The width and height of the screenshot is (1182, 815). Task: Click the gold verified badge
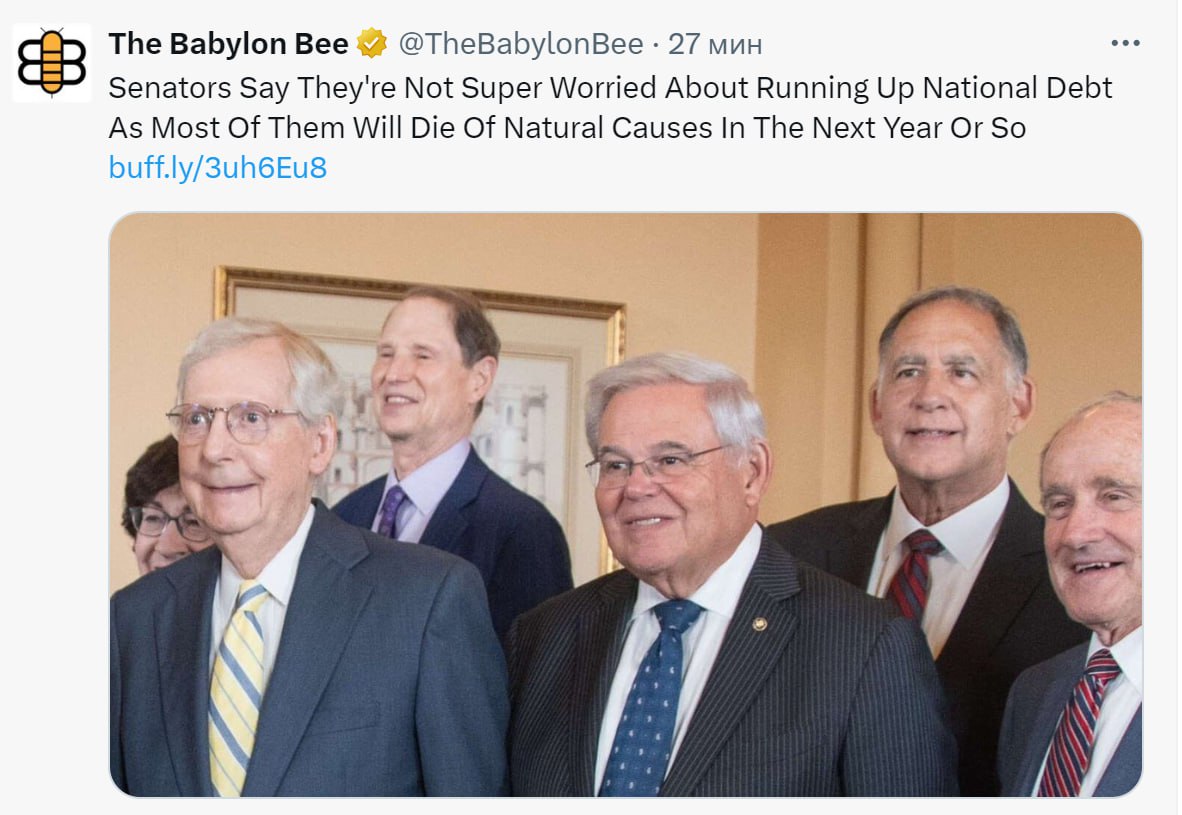point(372,44)
